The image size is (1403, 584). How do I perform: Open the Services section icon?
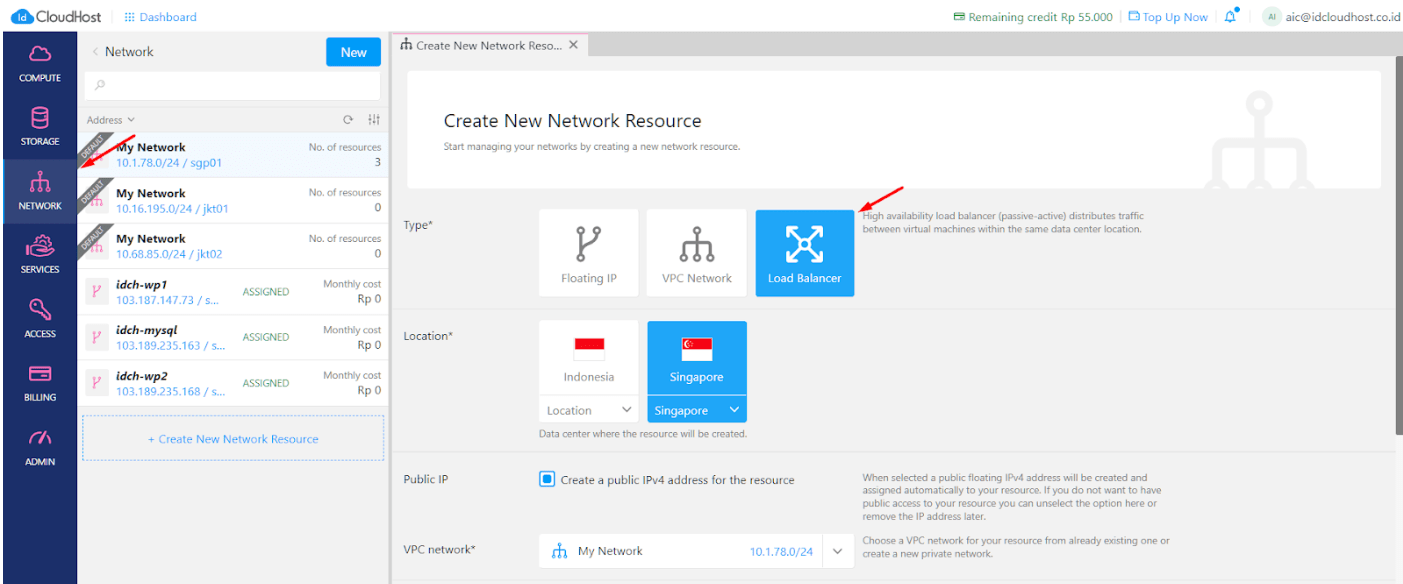pos(40,246)
